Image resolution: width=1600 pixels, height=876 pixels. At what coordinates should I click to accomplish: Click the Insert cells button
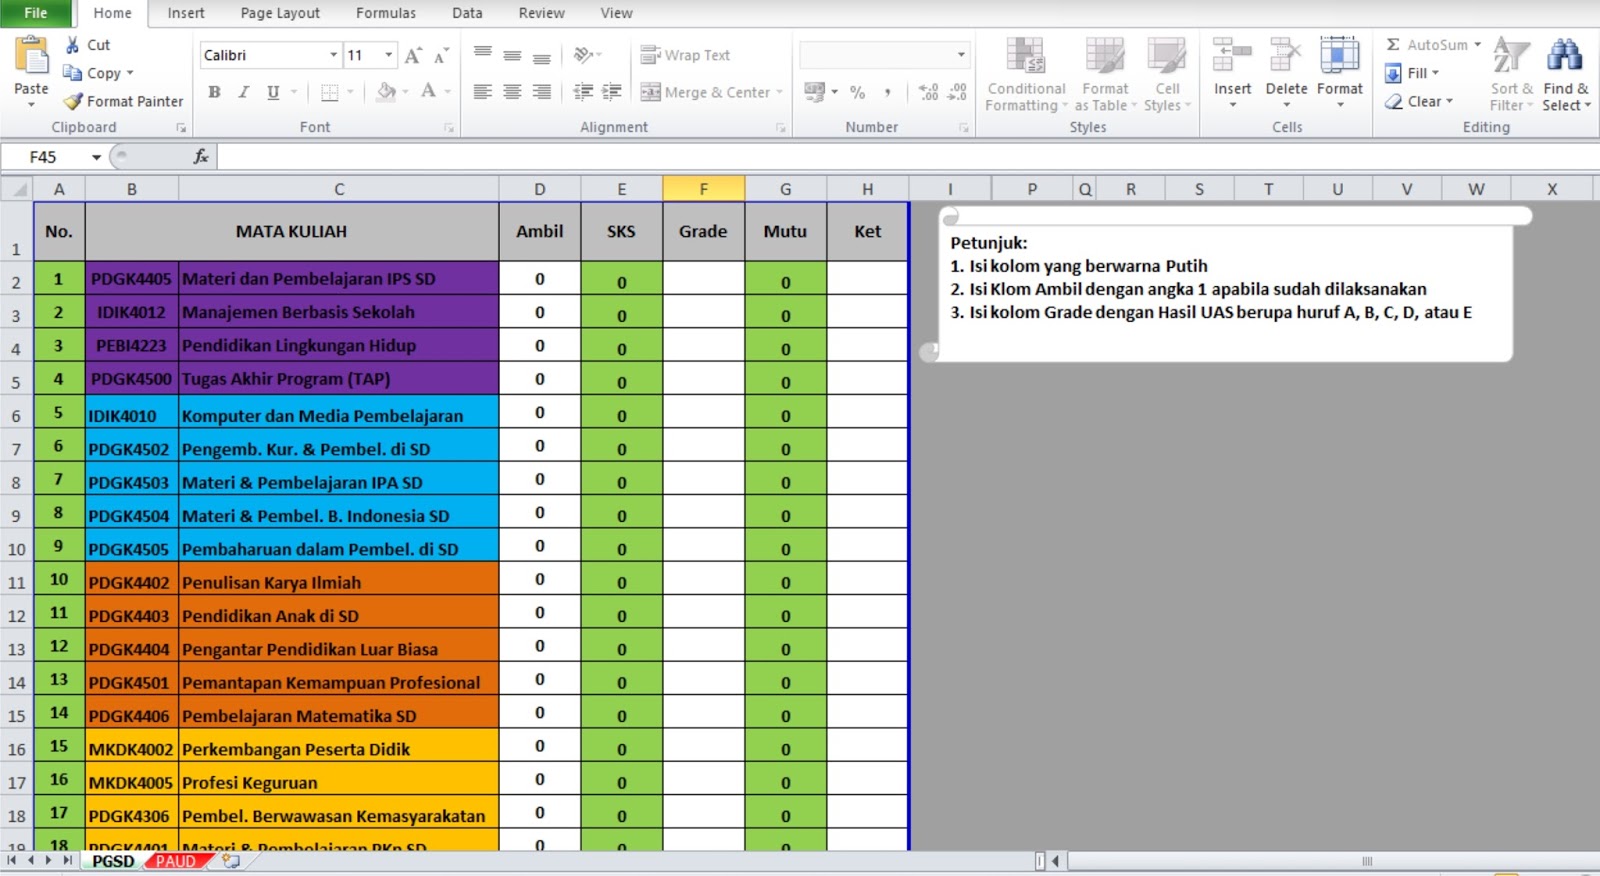click(x=1232, y=73)
